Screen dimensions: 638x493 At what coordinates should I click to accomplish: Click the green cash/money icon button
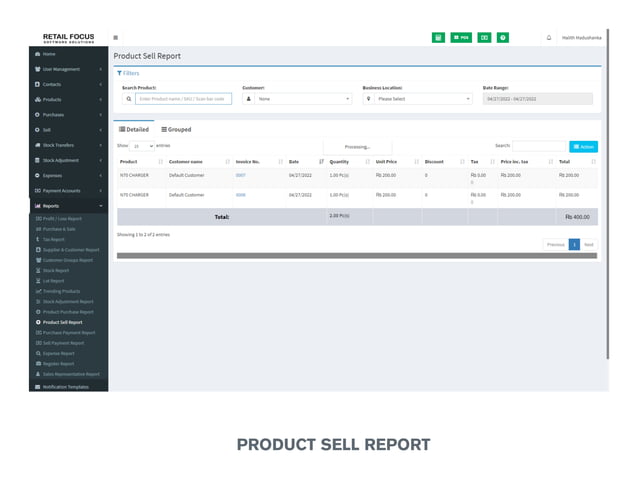point(484,37)
